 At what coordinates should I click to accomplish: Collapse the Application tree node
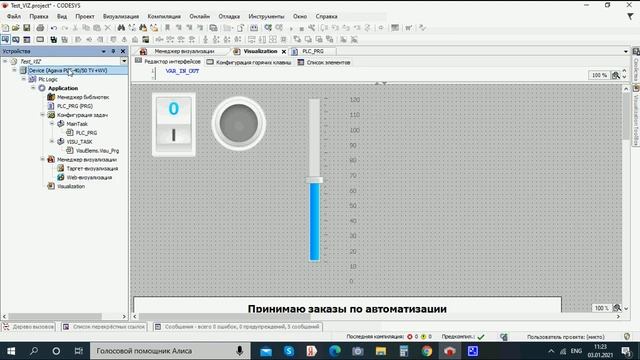coord(33,88)
